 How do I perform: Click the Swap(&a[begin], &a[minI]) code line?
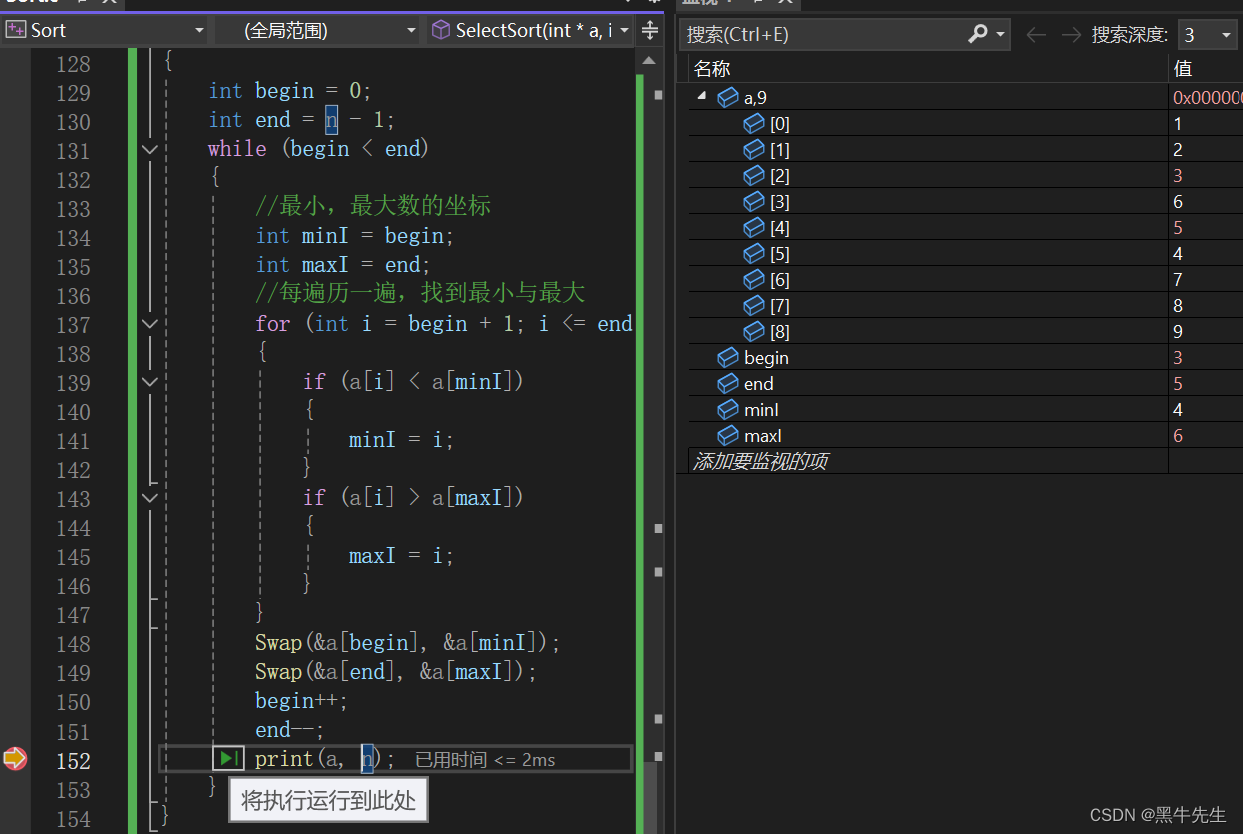408,643
